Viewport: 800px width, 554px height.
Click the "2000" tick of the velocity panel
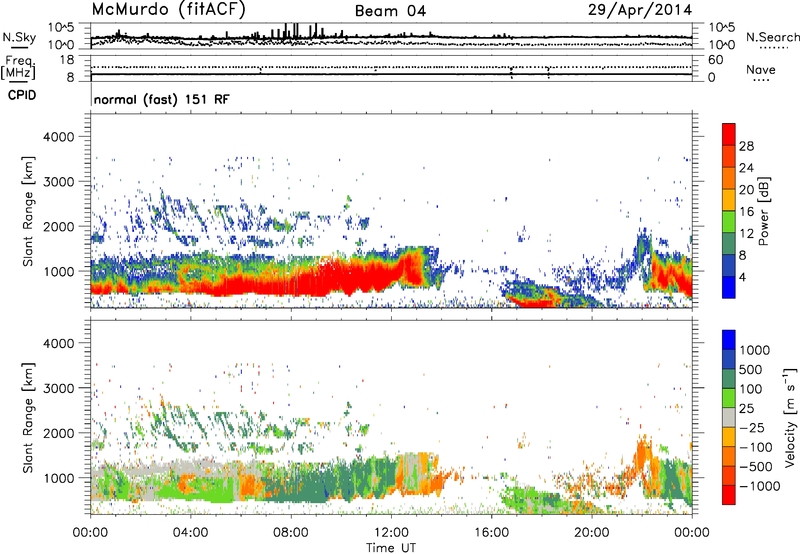pos(58,433)
